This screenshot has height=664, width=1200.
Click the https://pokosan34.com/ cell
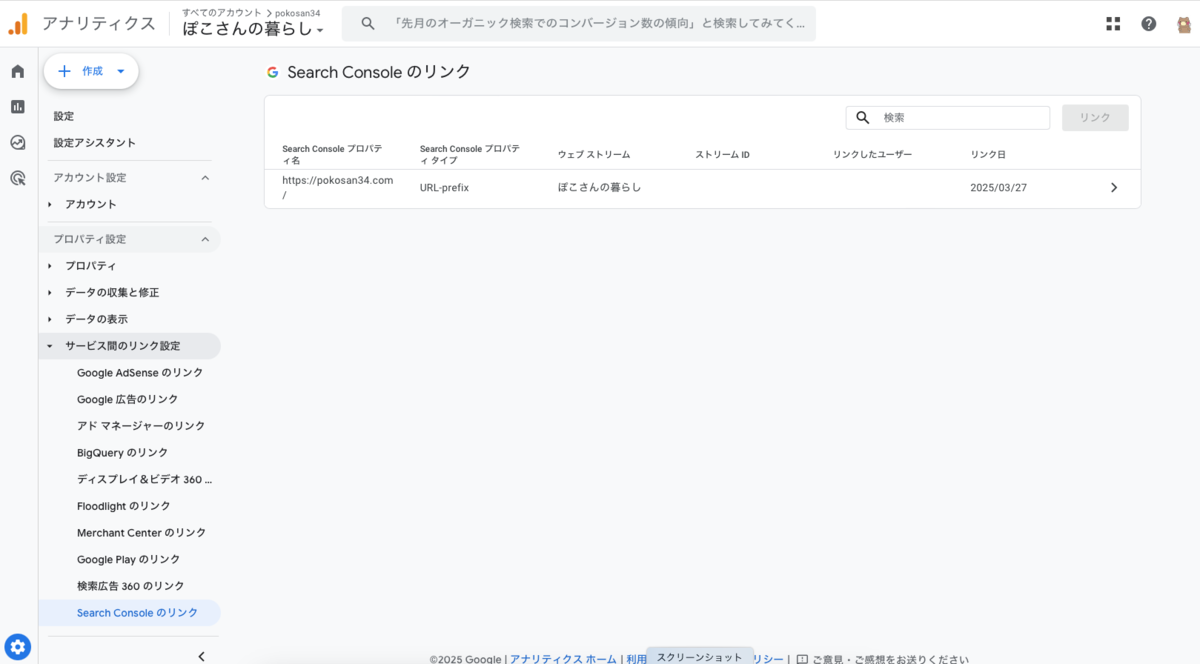click(338, 188)
